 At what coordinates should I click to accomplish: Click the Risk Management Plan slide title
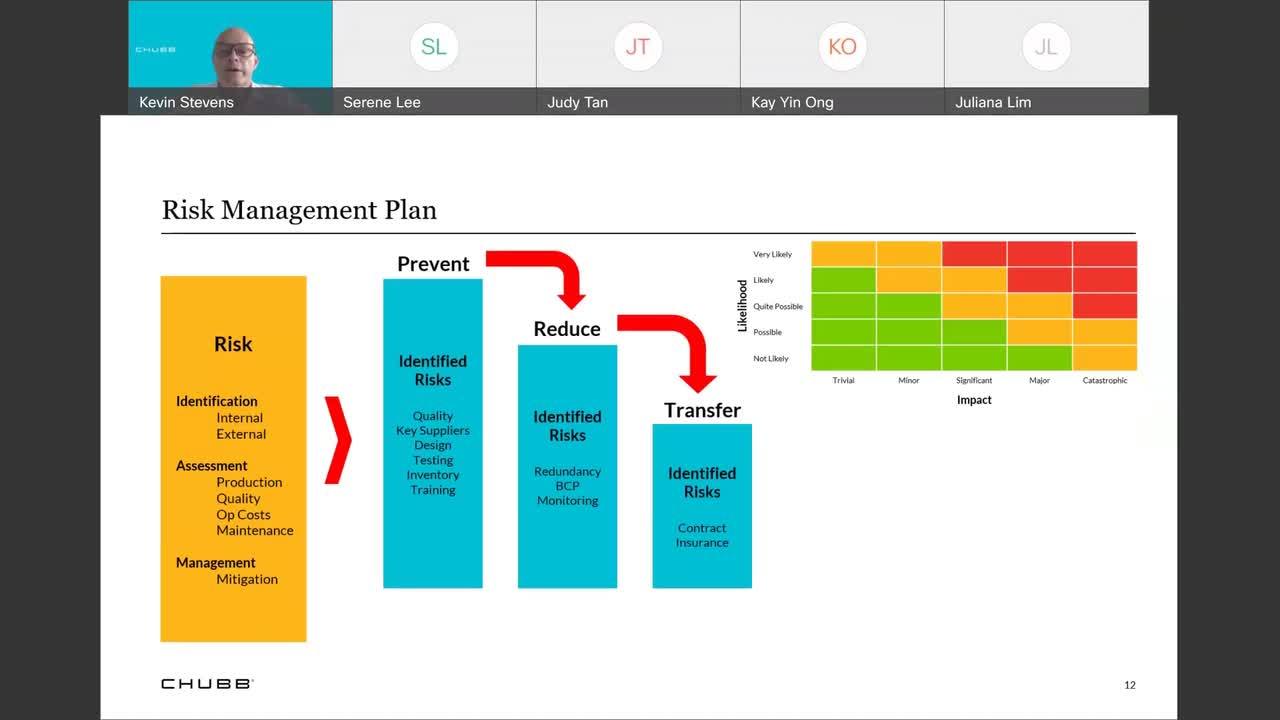(x=299, y=210)
